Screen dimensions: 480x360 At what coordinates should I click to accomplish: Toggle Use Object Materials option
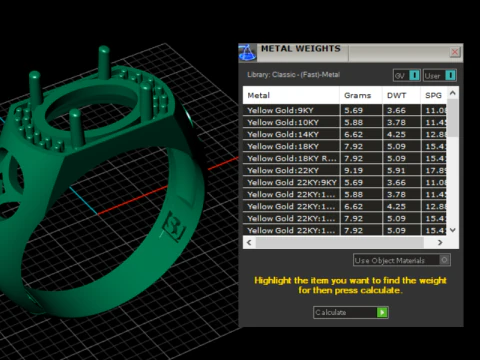pyautogui.click(x=444, y=260)
